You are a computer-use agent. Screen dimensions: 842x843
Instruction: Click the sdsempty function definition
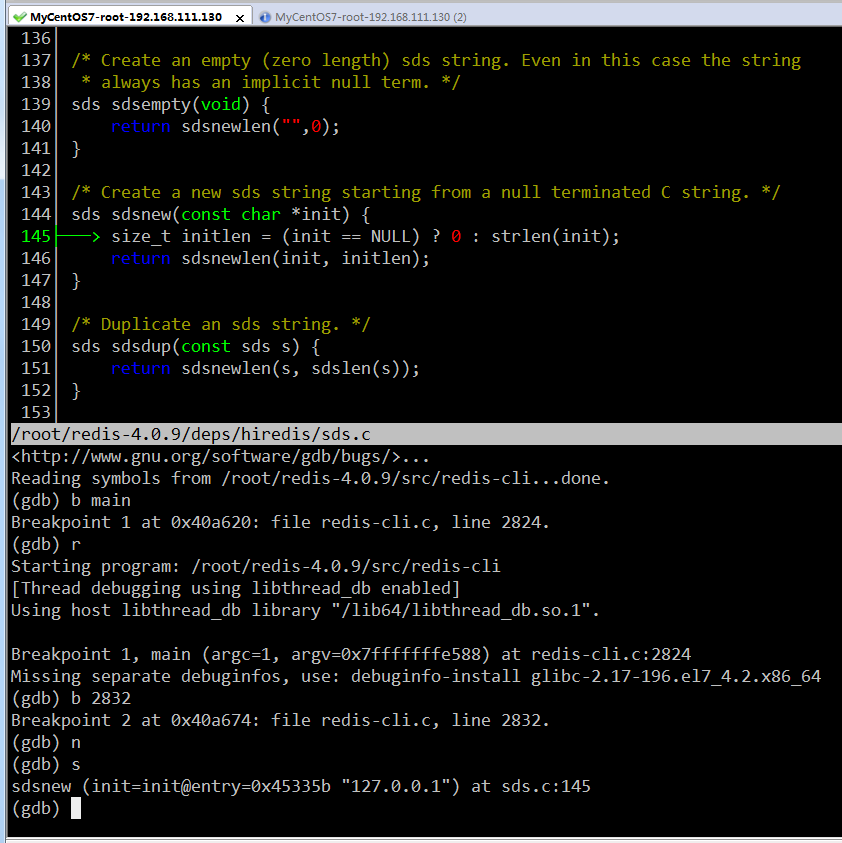coord(140,105)
